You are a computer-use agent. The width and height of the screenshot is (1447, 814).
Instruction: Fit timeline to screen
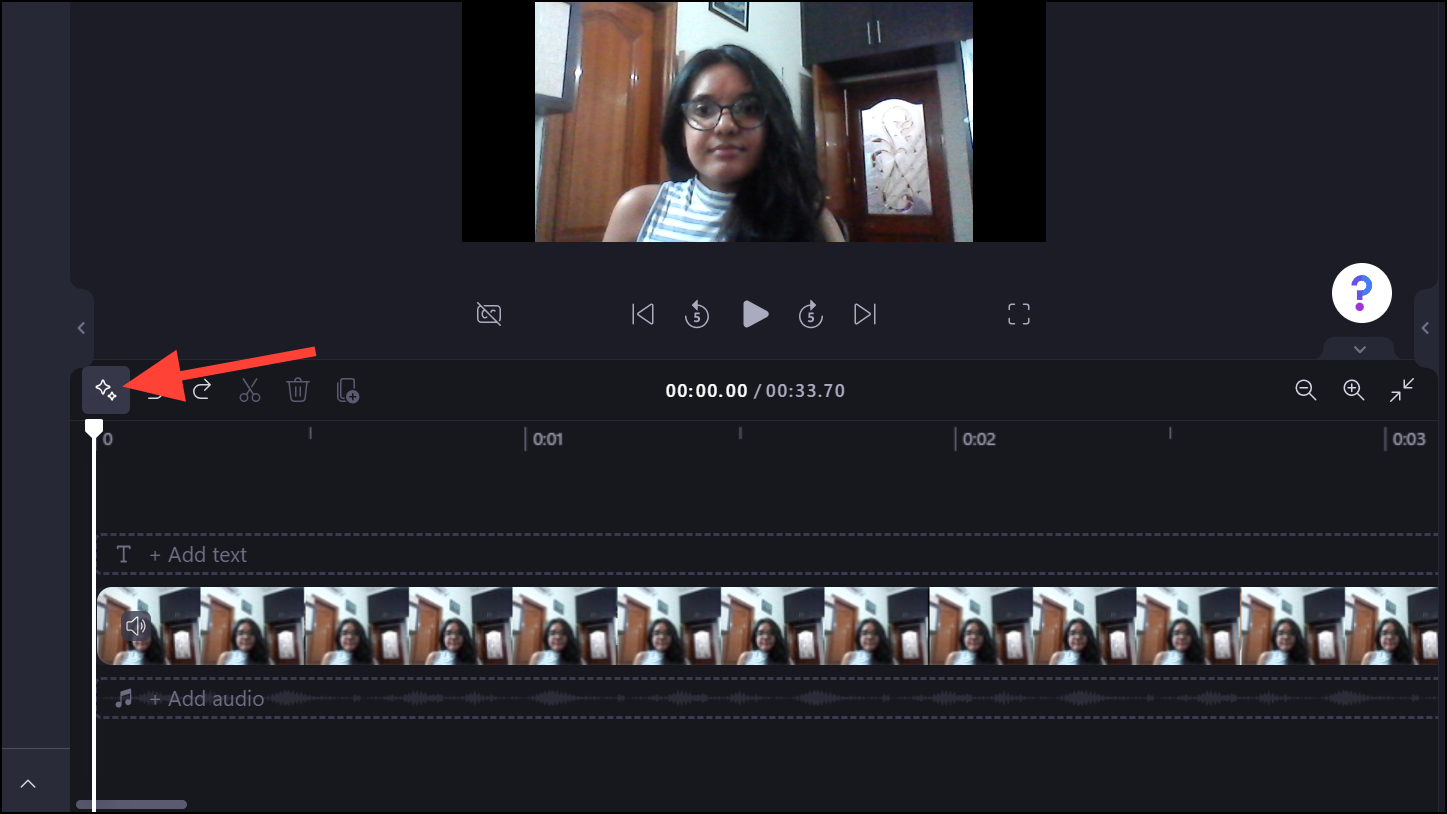tap(1402, 390)
